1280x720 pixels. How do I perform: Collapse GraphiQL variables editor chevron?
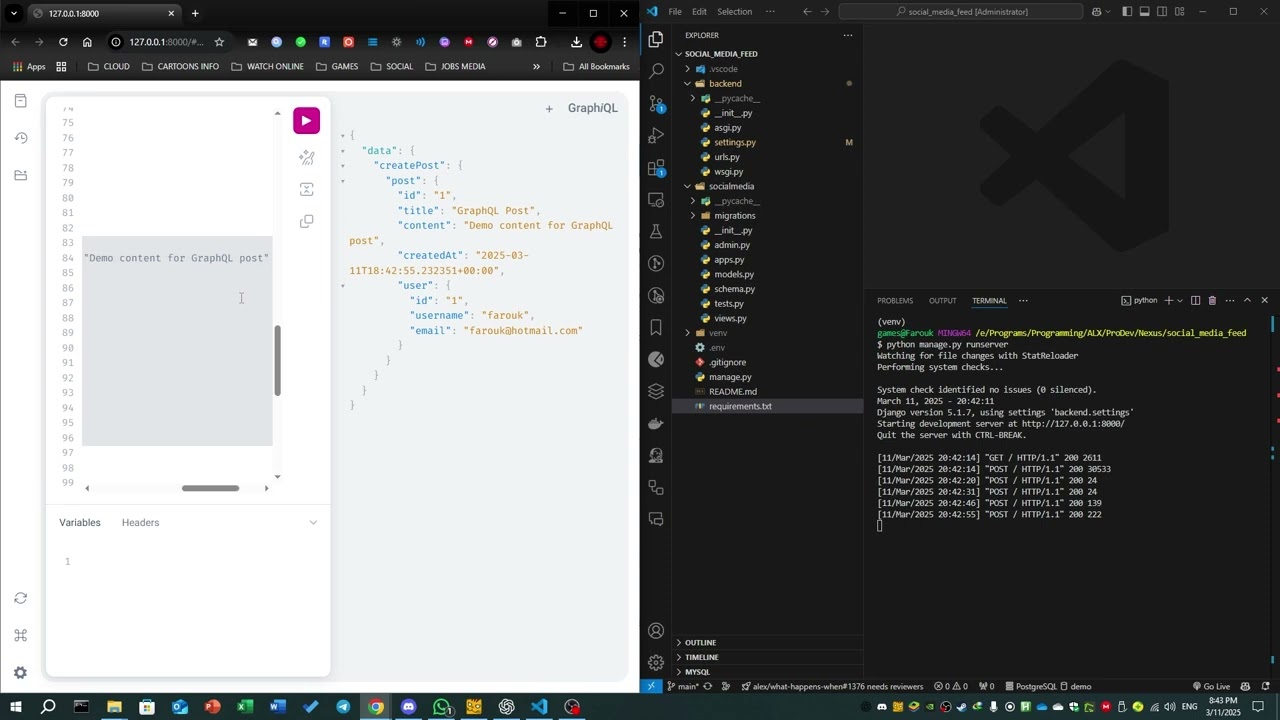pyautogui.click(x=313, y=523)
